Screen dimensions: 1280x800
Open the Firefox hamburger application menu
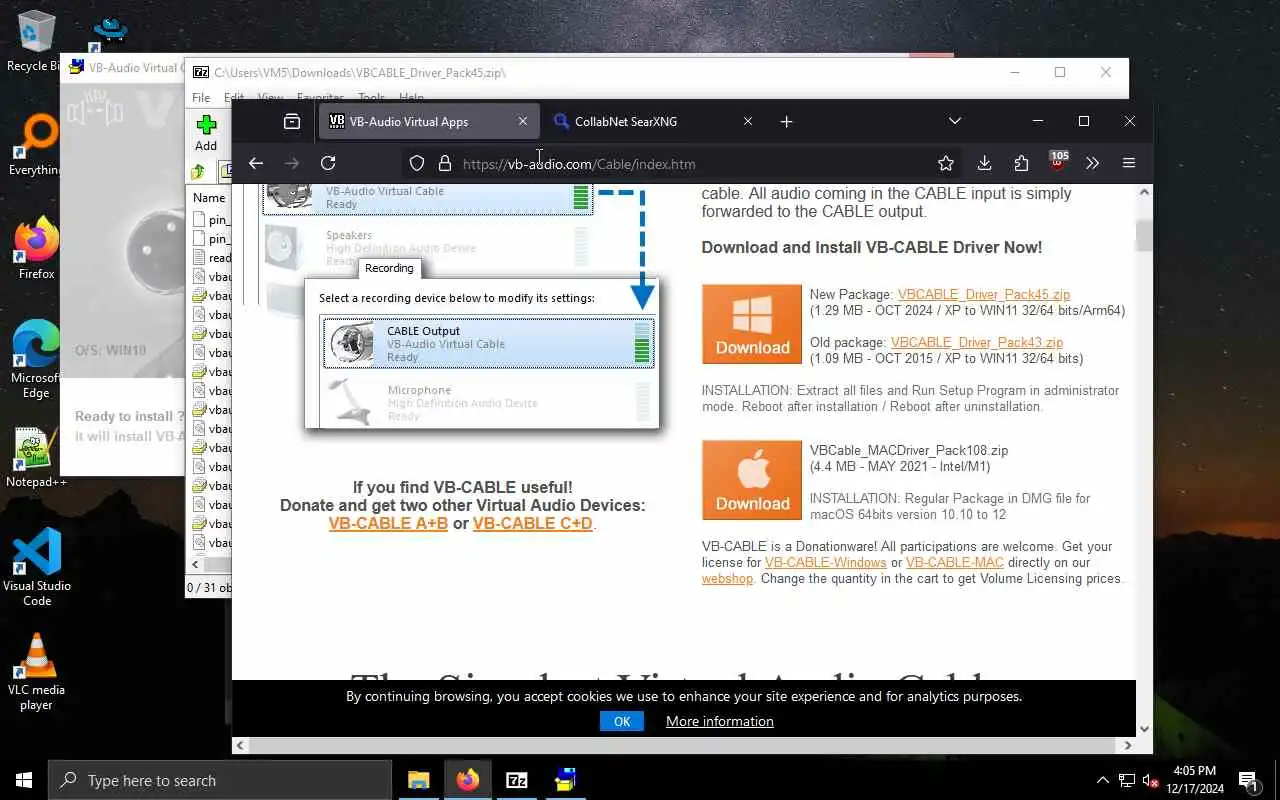tap(1129, 163)
